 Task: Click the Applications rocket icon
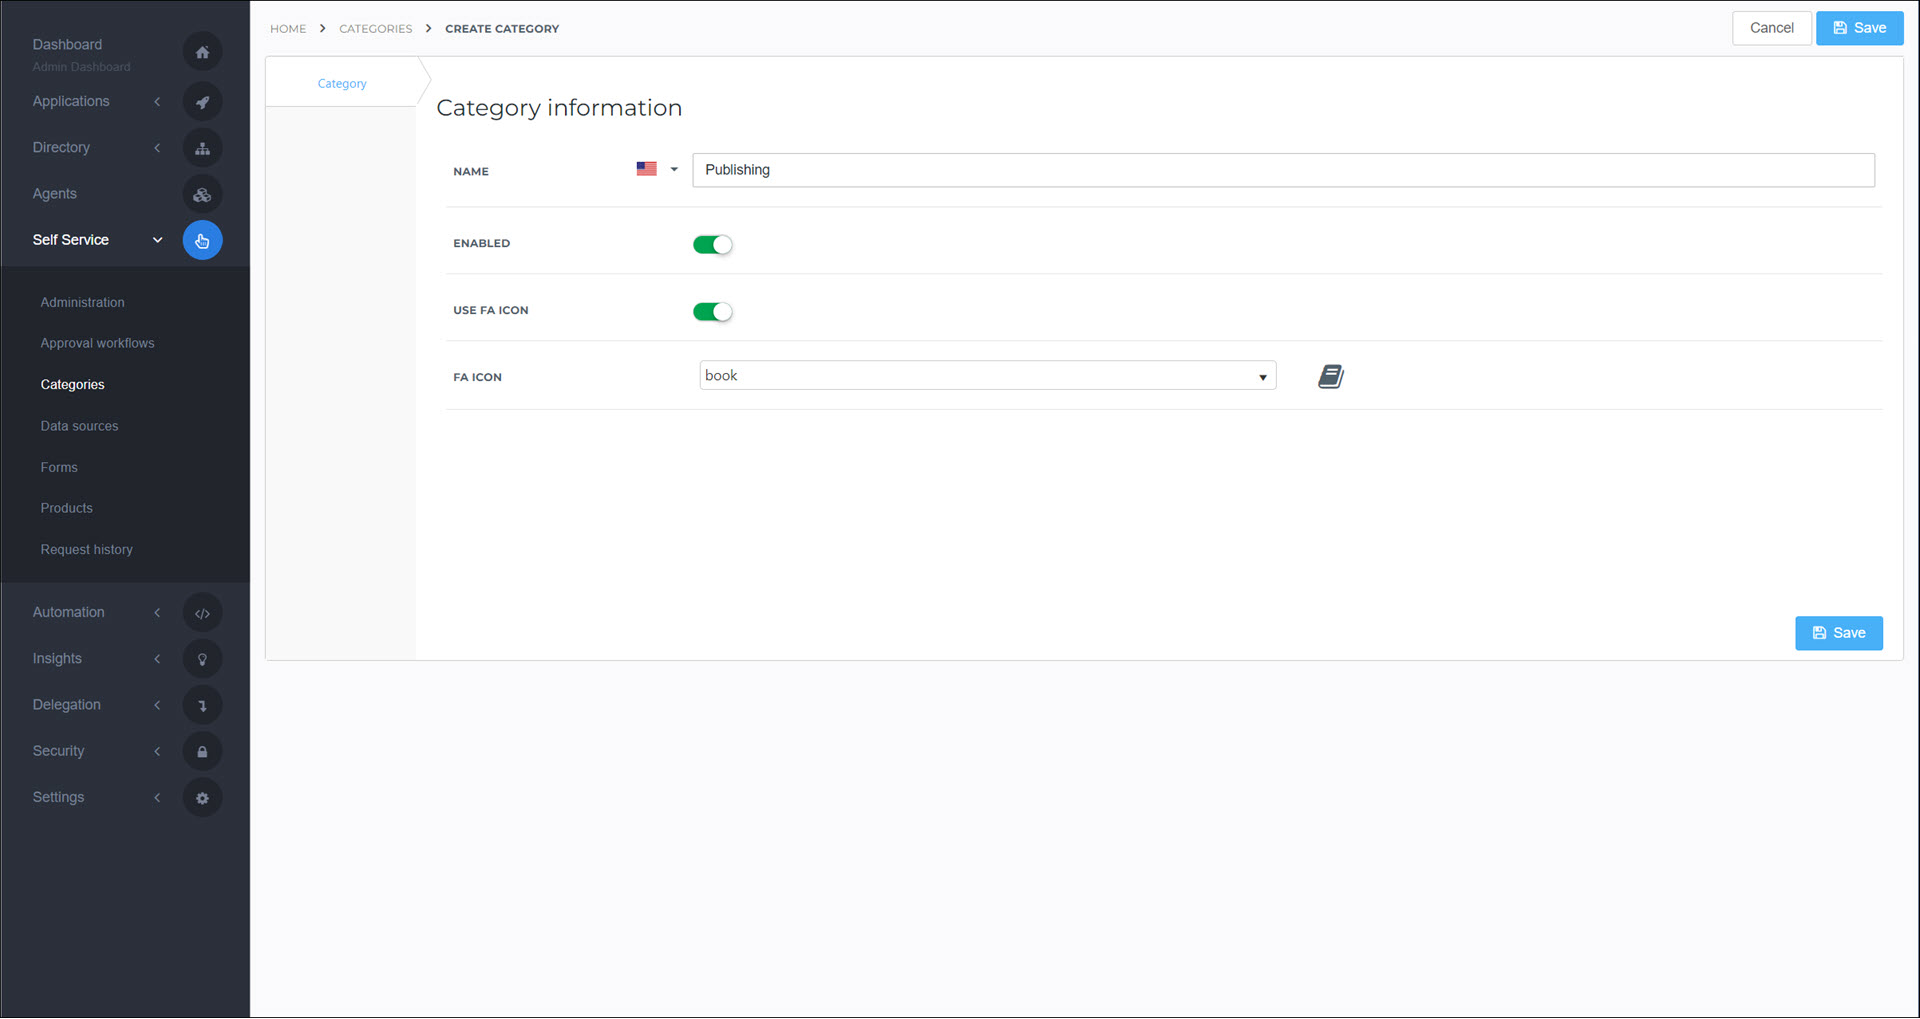(202, 102)
